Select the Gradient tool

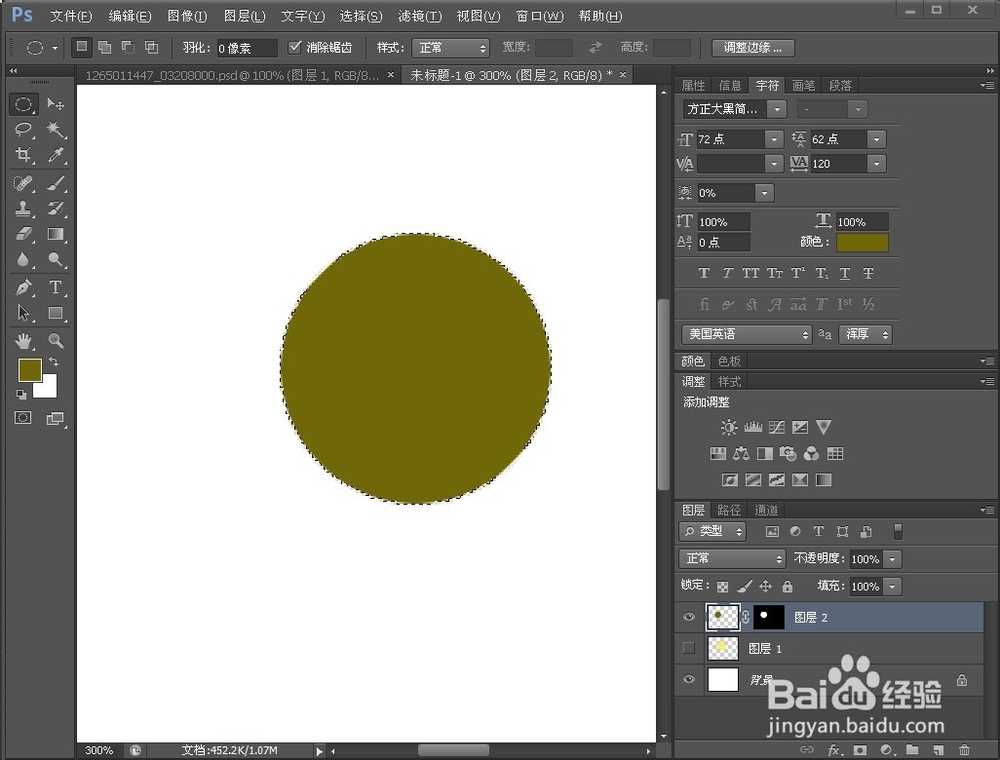click(x=55, y=234)
